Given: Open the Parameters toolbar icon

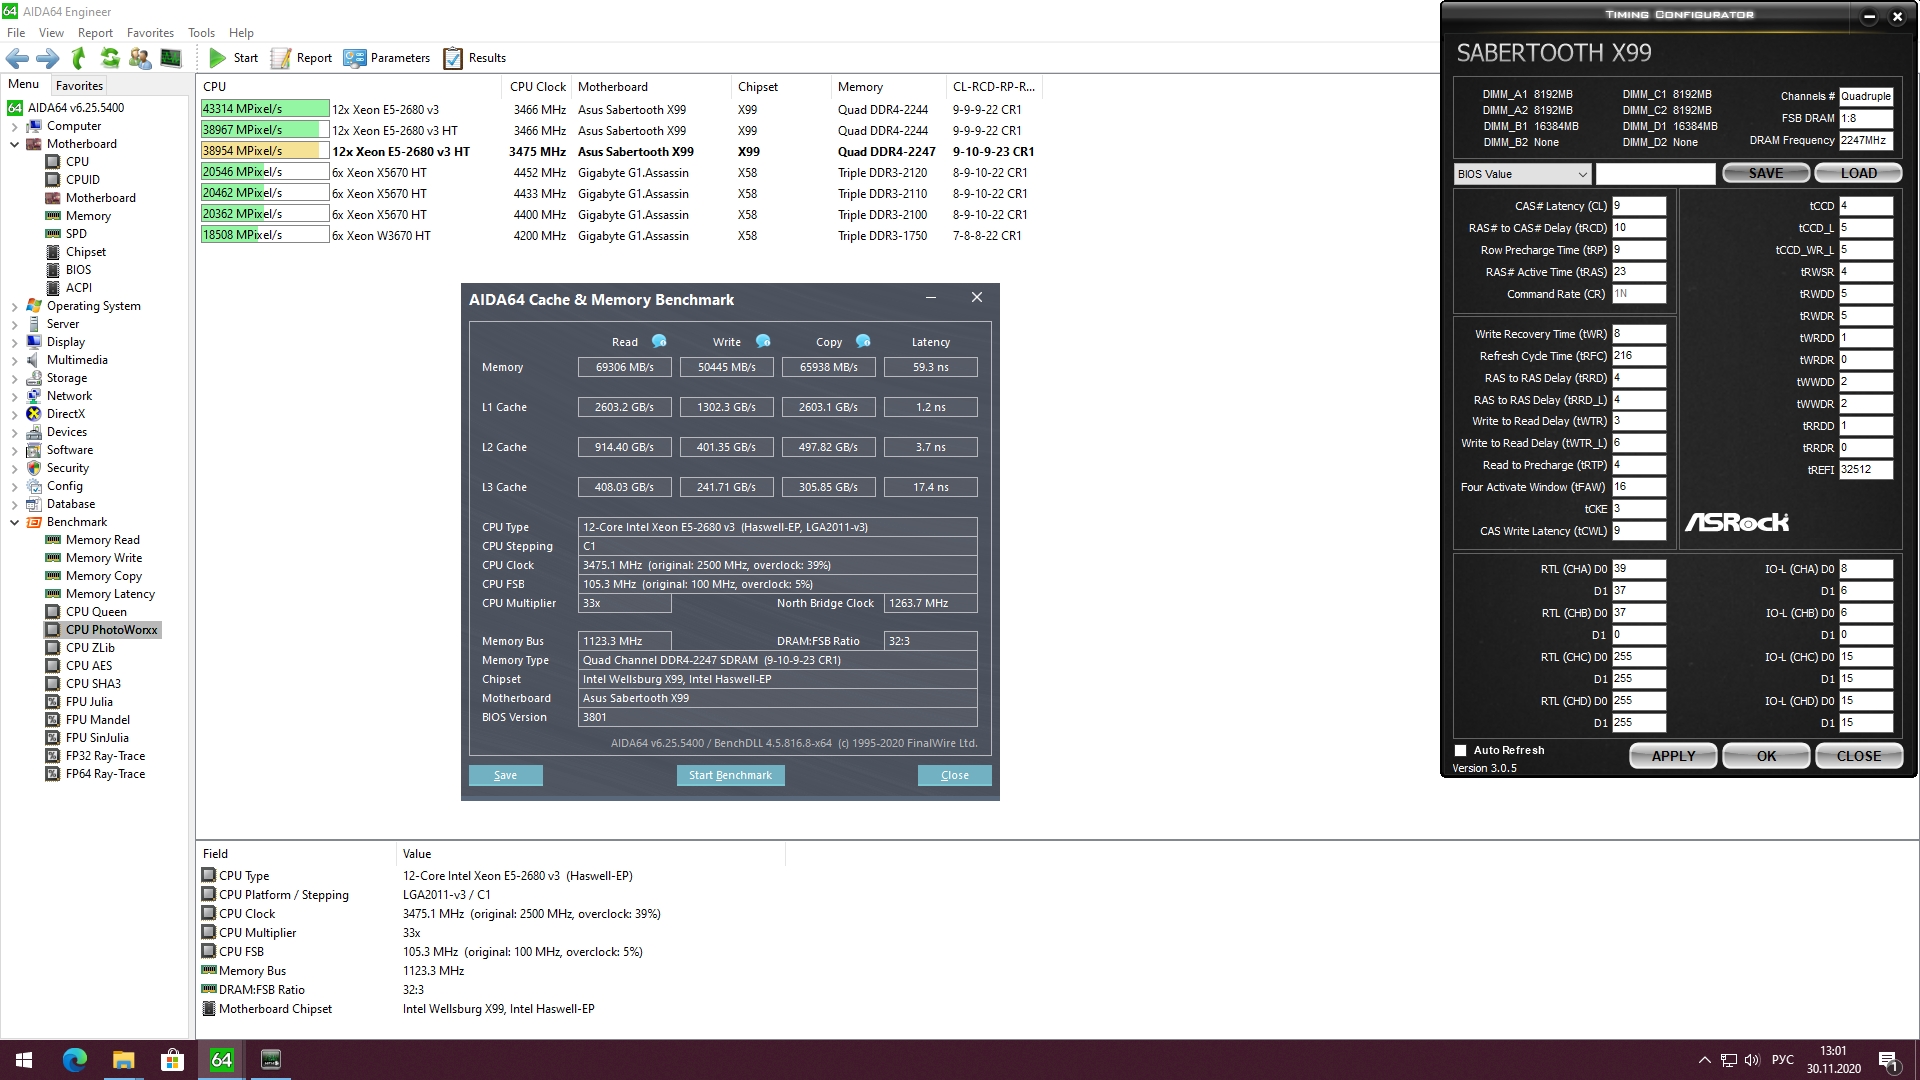Looking at the screenshot, I should pos(354,58).
